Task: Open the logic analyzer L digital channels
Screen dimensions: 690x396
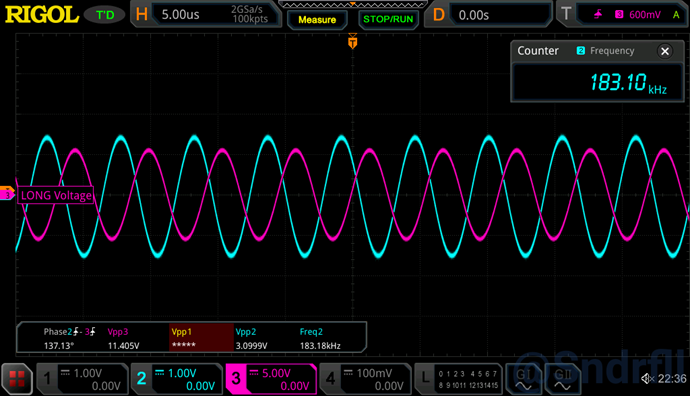Action: (458, 379)
